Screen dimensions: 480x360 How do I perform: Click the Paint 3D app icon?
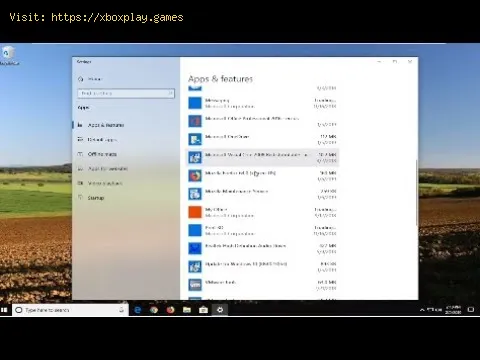195,230
